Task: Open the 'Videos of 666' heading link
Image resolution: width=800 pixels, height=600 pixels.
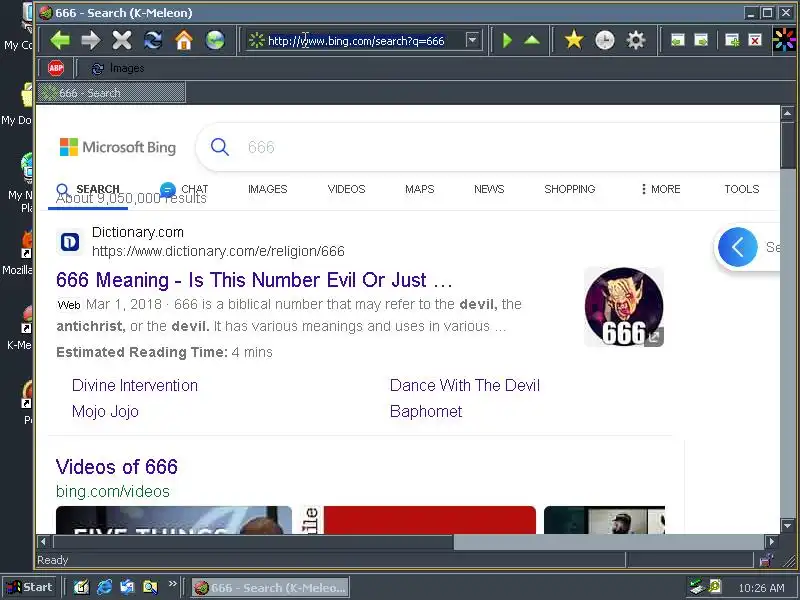Action: click(117, 467)
